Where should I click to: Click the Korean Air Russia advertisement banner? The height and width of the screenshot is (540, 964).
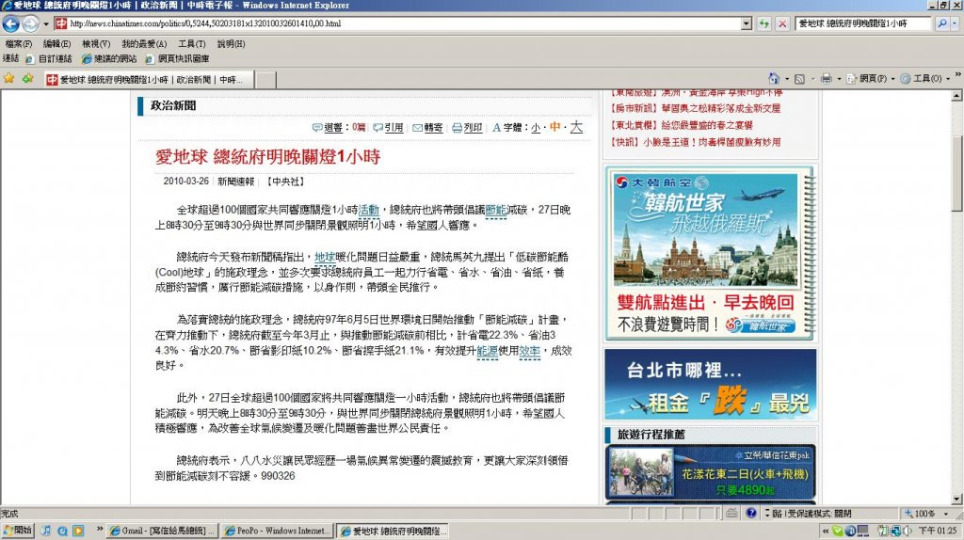click(710, 252)
